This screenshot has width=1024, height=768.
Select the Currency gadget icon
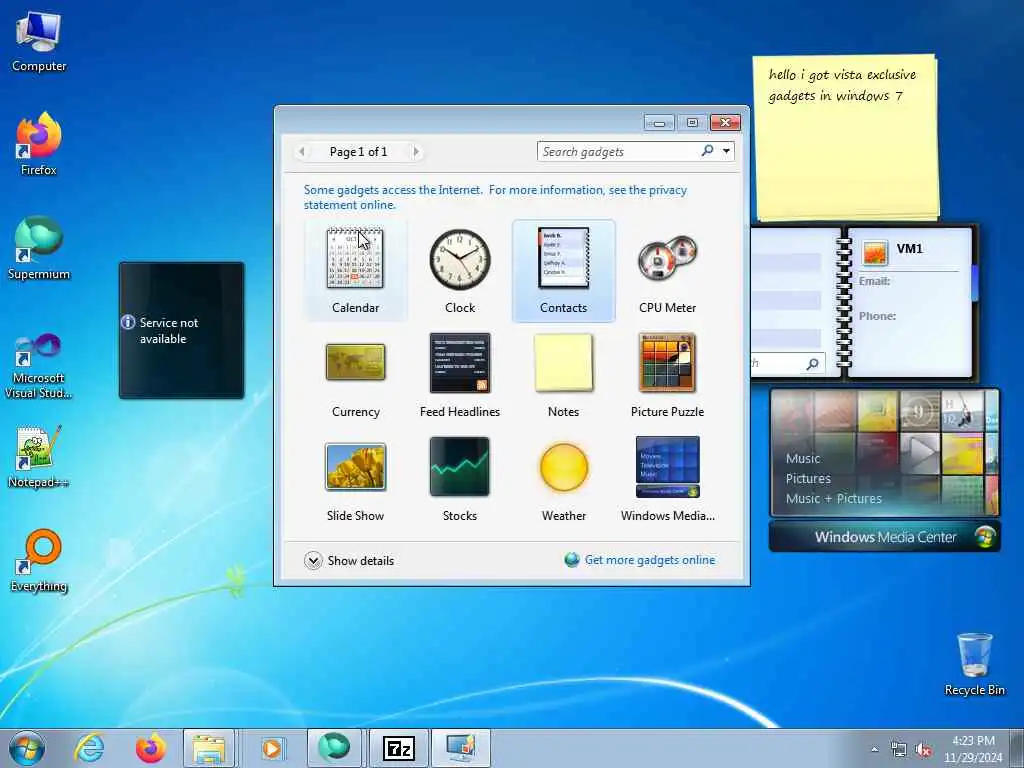click(355, 362)
